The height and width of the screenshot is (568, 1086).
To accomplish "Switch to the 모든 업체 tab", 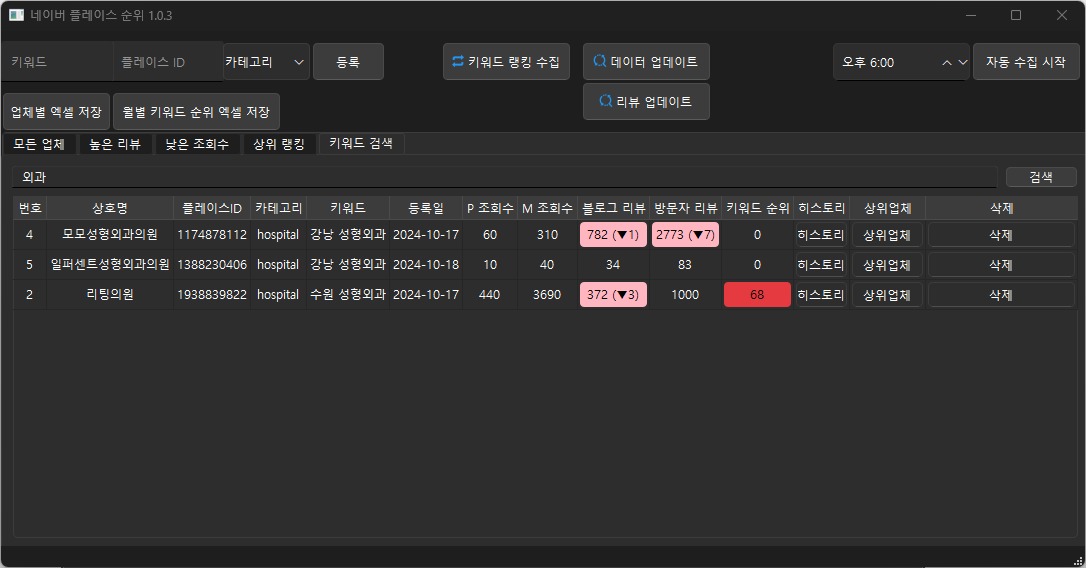I will 39,144.
